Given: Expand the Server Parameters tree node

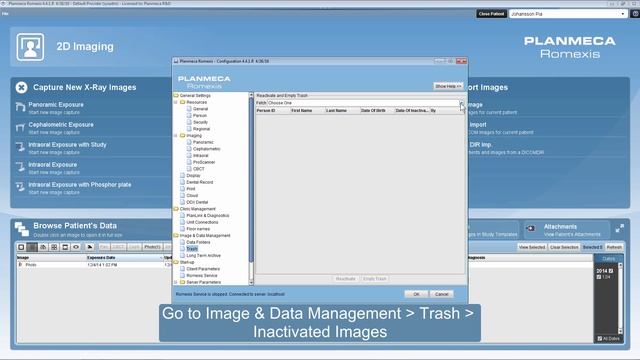Looking at the screenshot, I should pyautogui.click(x=176, y=282).
